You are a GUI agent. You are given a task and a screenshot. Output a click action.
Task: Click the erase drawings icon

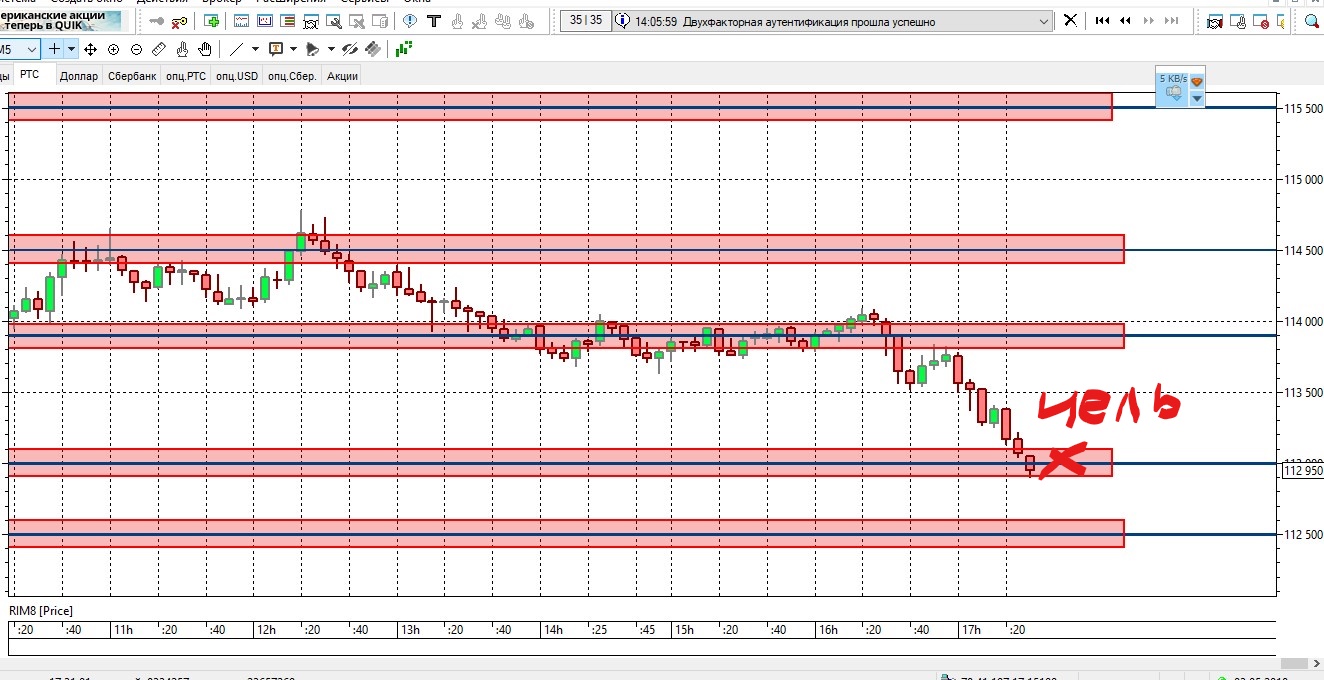click(x=373, y=49)
